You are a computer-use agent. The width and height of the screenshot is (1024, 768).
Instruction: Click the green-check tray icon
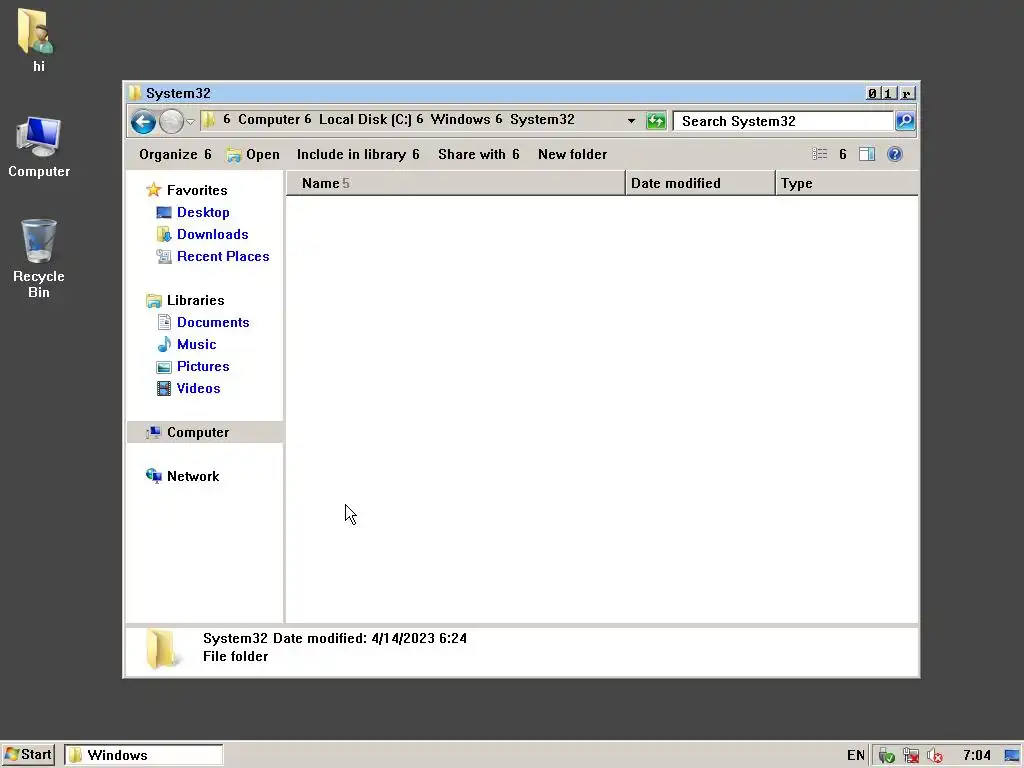[x=886, y=756]
